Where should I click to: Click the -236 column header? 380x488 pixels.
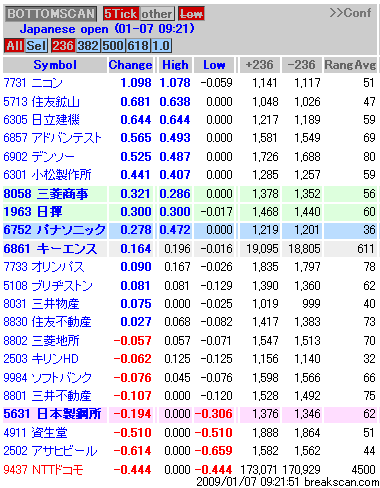(301, 64)
